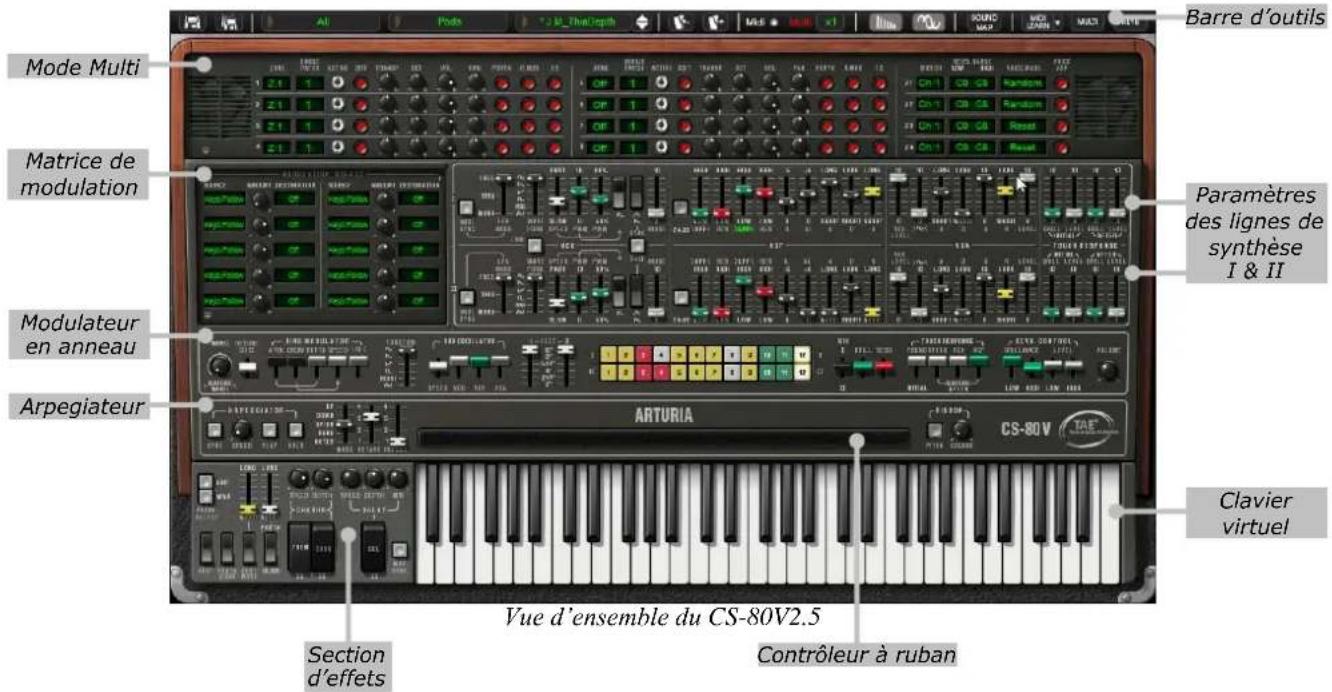Click the Chorus Depth knob
Screen dimensions: 1332x692
322,477
